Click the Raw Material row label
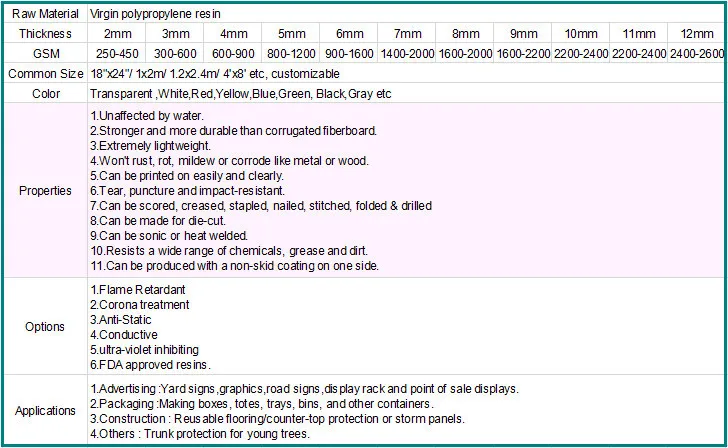728x448 pixels. [x=45, y=14]
